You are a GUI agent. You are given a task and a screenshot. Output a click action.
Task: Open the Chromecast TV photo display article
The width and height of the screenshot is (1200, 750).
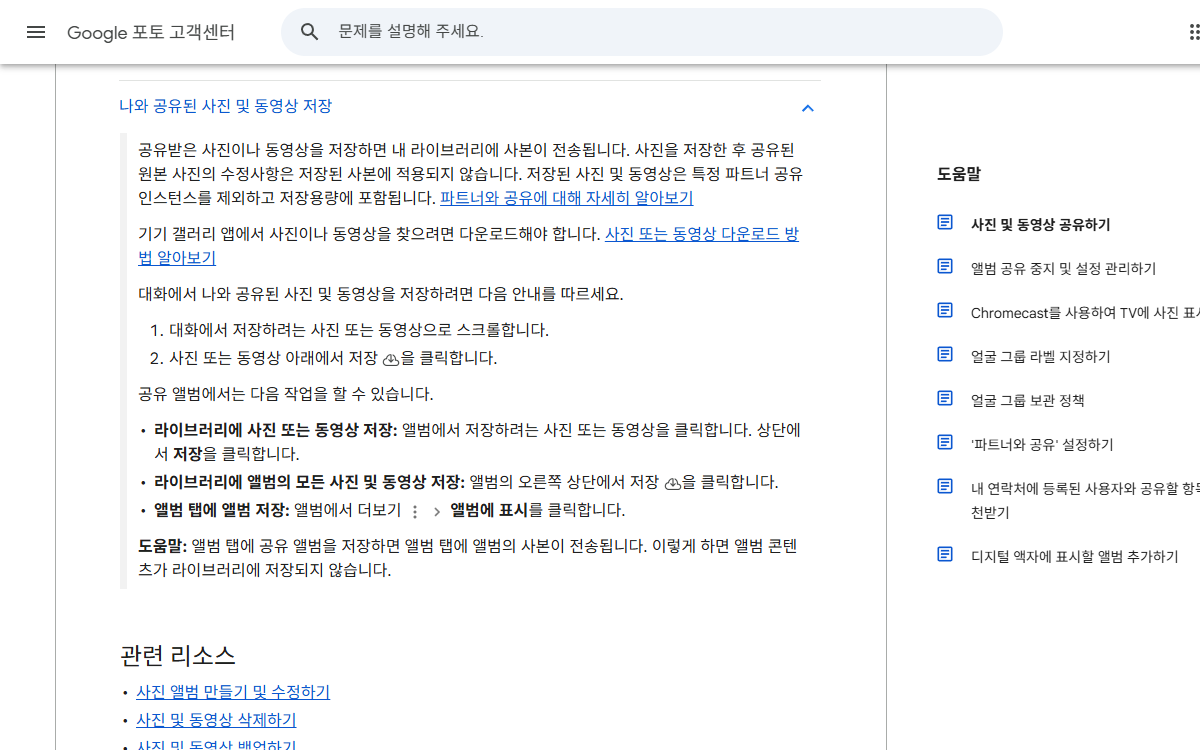(1085, 313)
